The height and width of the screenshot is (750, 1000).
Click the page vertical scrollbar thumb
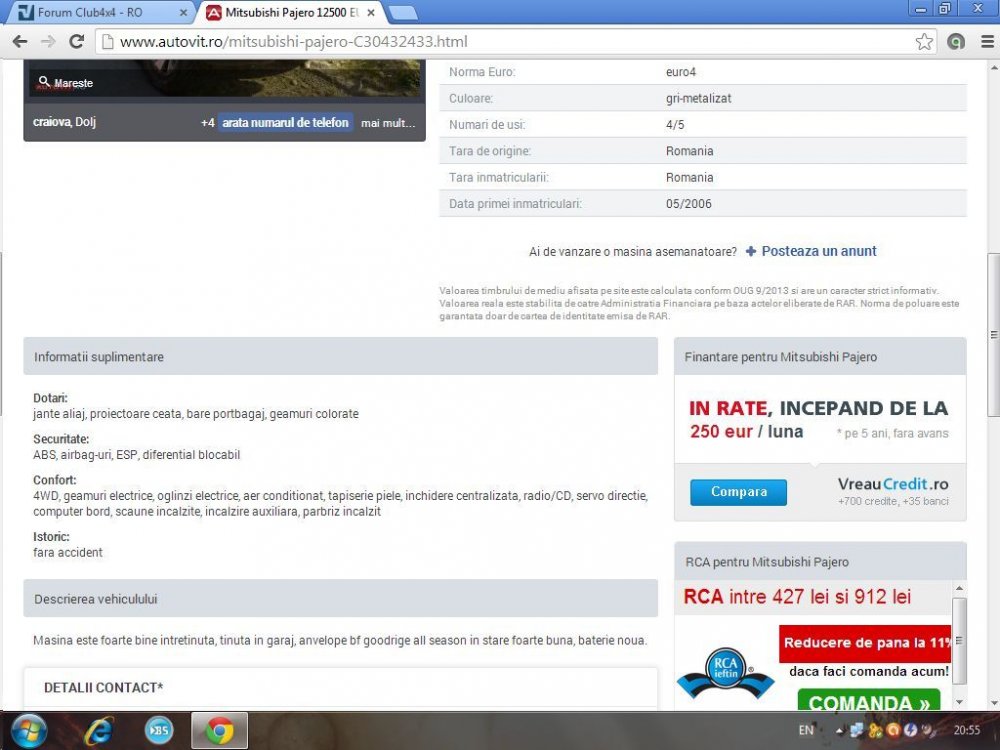click(993, 335)
